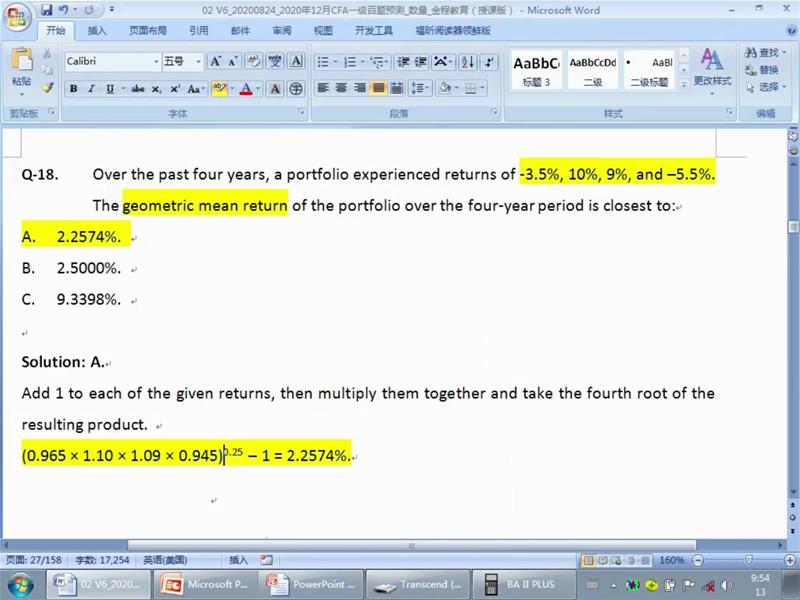Toggle bold formatting
Image resolution: width=800 pixels, height=600 pixels.
73,89
